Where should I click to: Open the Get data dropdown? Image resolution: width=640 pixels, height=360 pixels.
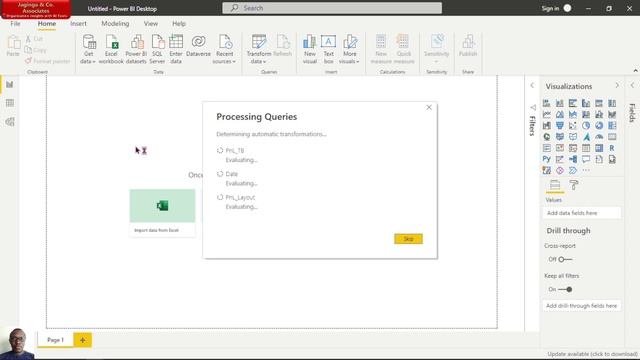point(88,49)
